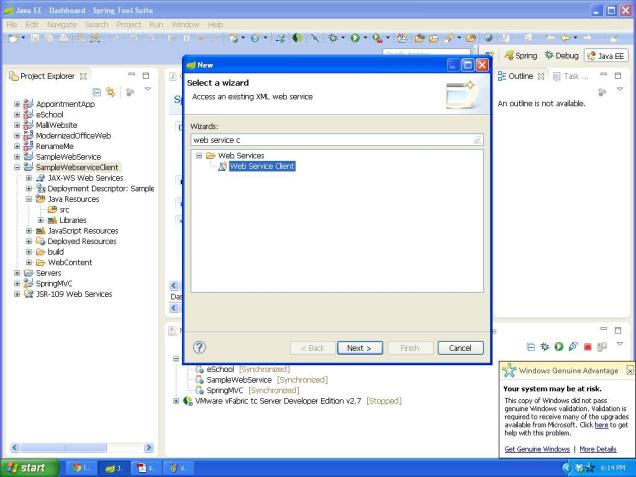Viewport: 636px width, 477px height.
Task: Select ModernizedOfficeWeb project
Action: pos(73,135)
